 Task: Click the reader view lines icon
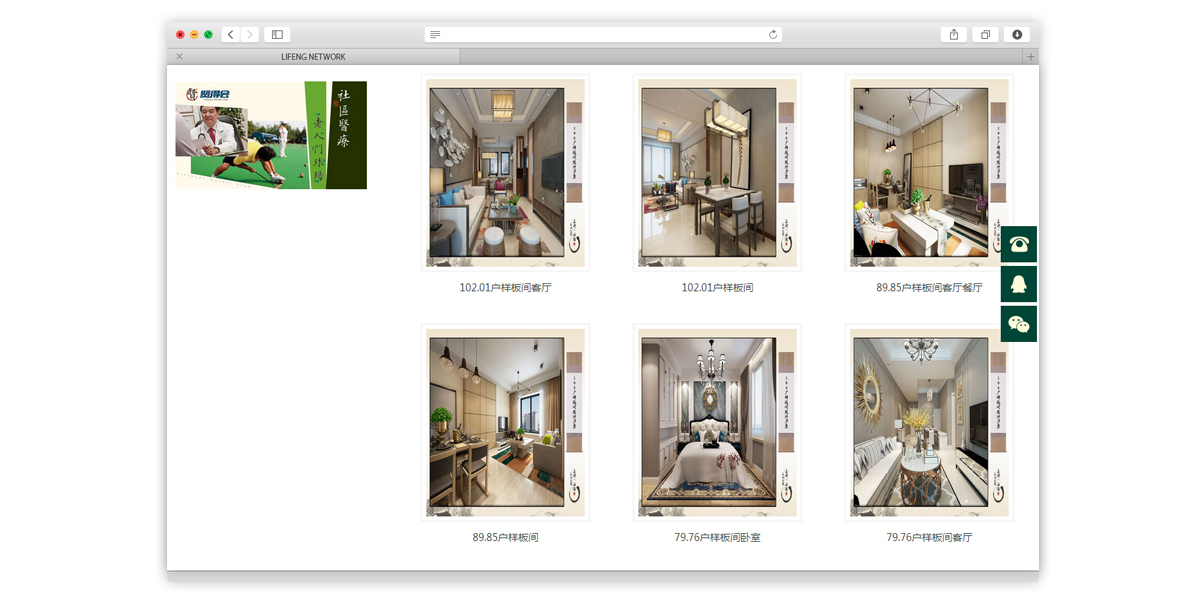pyautogui.click(x=435, y=34)
